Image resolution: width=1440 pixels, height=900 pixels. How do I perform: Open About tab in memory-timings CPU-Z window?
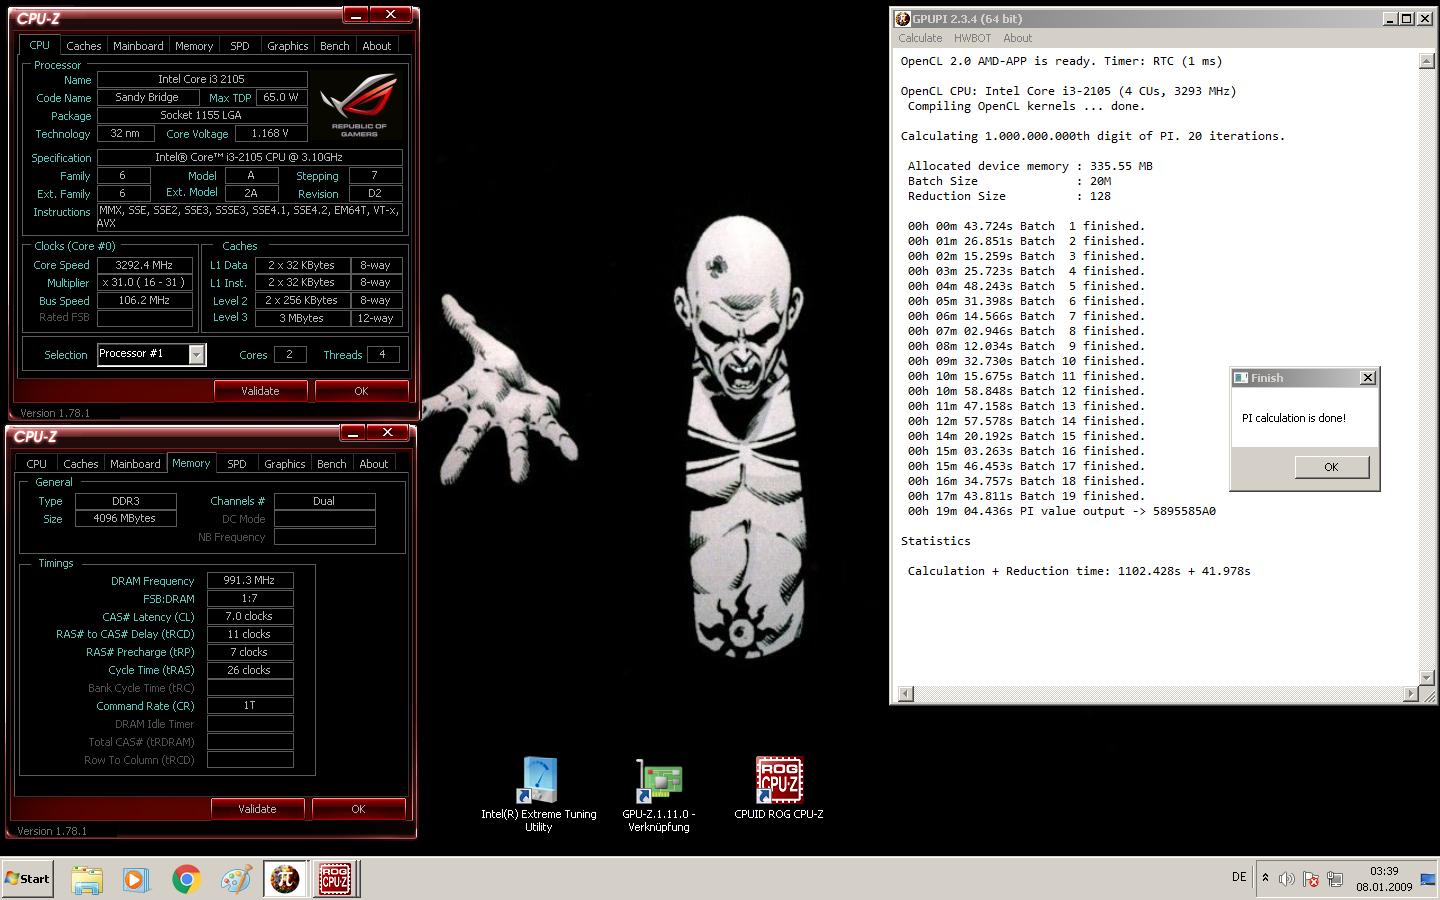pyautogui.click(x=374, y=464)
